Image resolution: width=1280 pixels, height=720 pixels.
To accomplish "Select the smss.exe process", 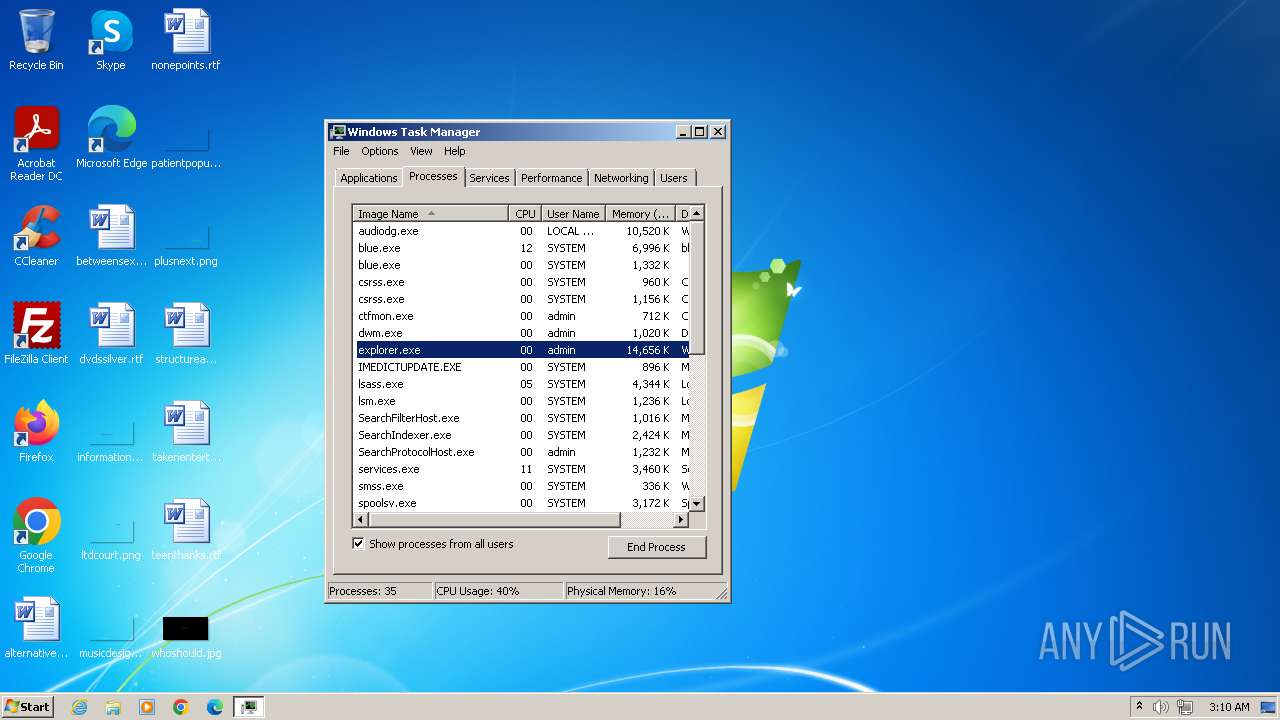I will (523, 486).
